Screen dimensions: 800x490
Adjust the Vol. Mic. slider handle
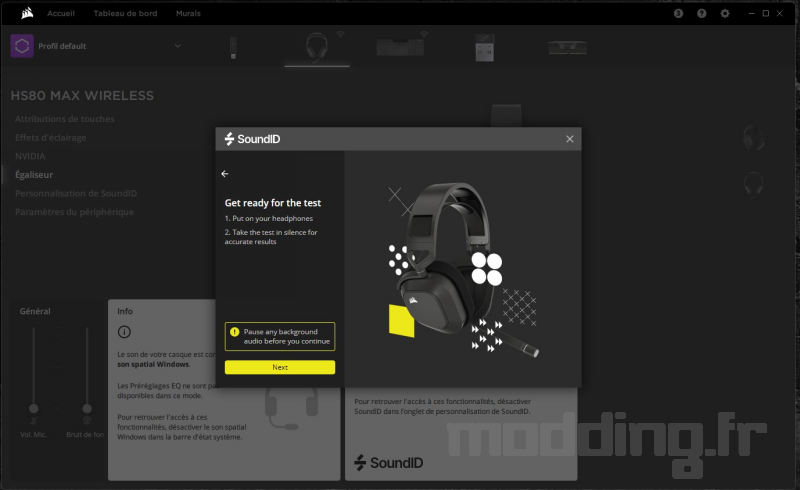click(34, 408)
